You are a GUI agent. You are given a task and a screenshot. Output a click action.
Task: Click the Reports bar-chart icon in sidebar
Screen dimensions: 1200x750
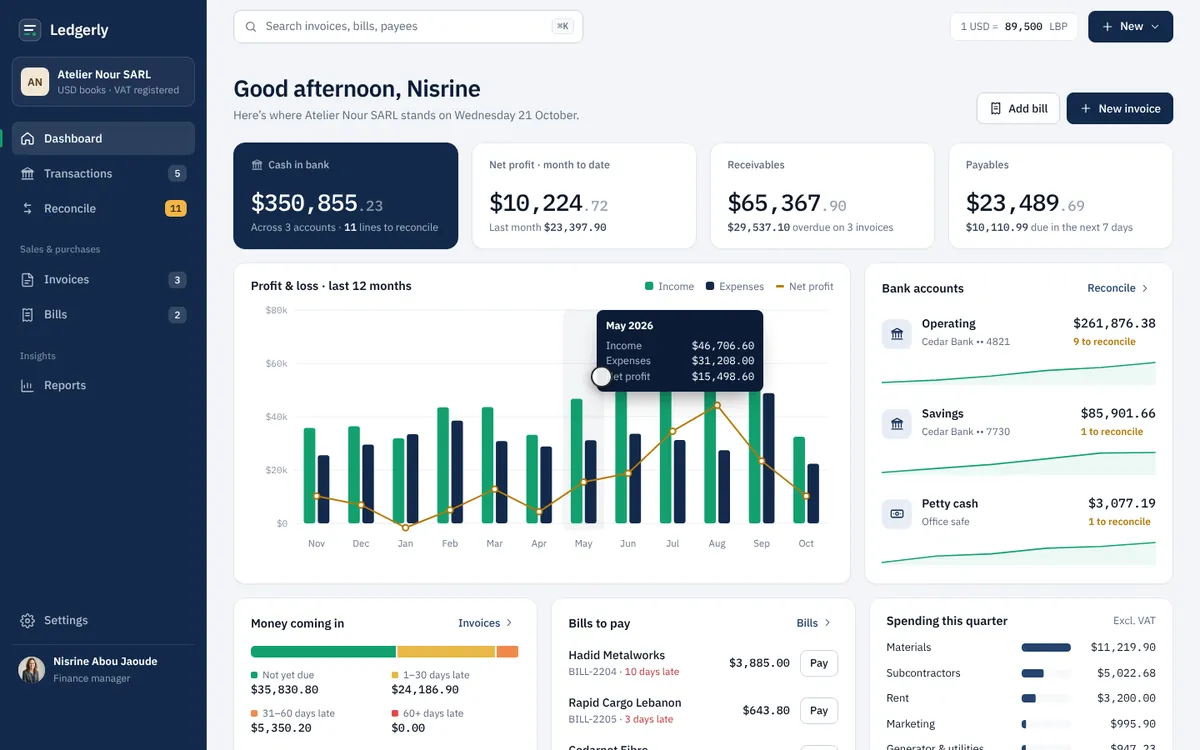pyautogui.click(x=28, y=386)
